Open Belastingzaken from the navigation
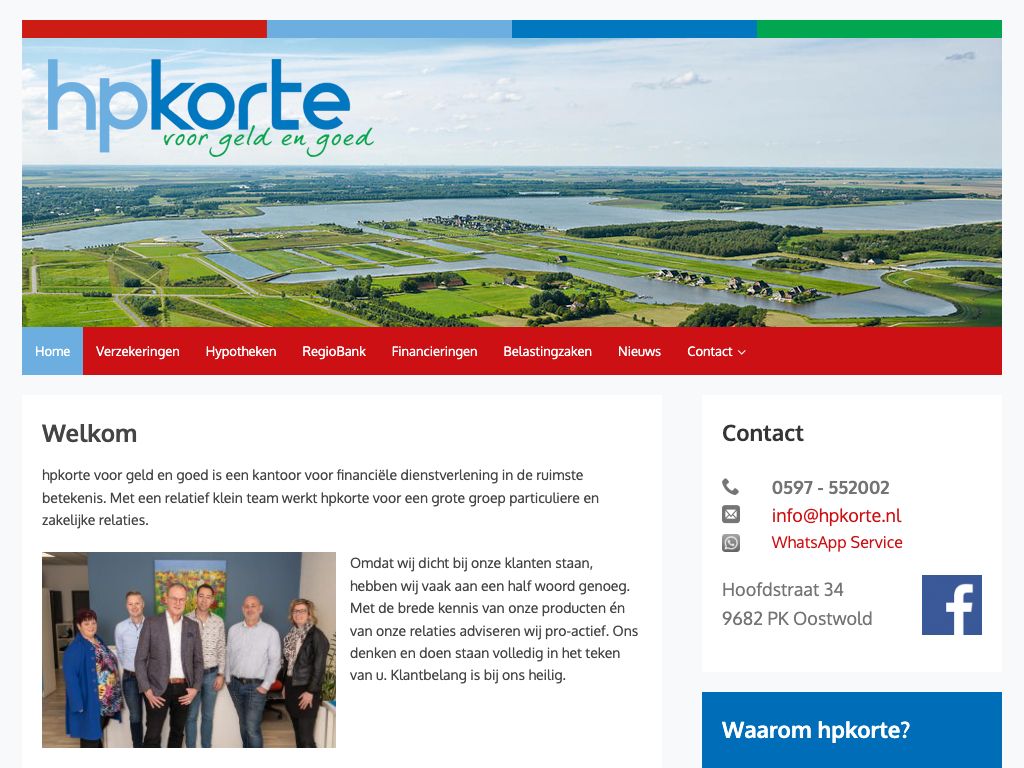The width and height of the screenshot is (1024, 768). (x=547, y=351)
